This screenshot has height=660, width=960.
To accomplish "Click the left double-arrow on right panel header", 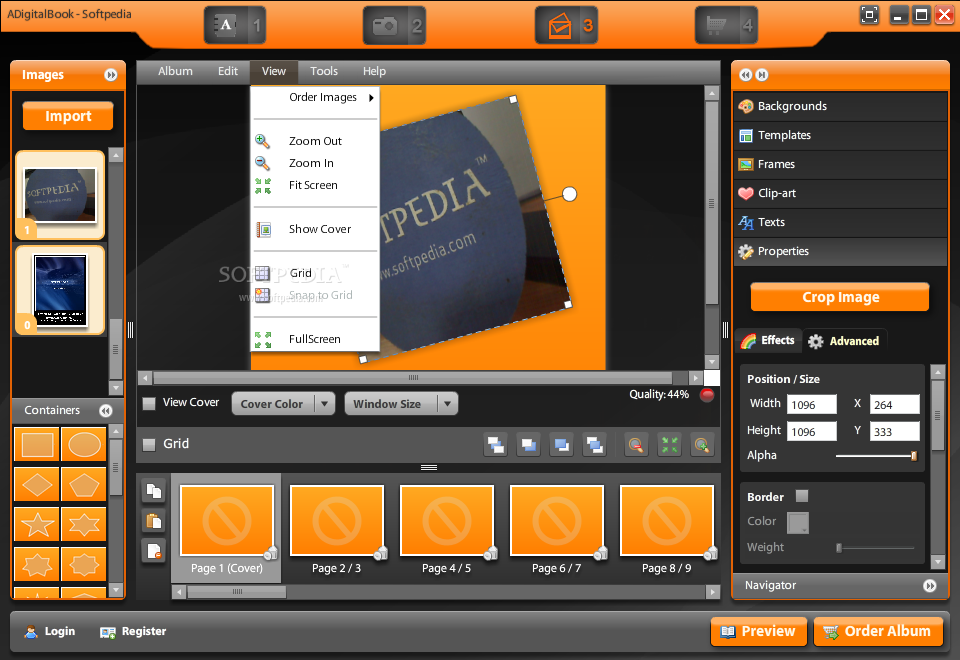I will pos(745,75).
